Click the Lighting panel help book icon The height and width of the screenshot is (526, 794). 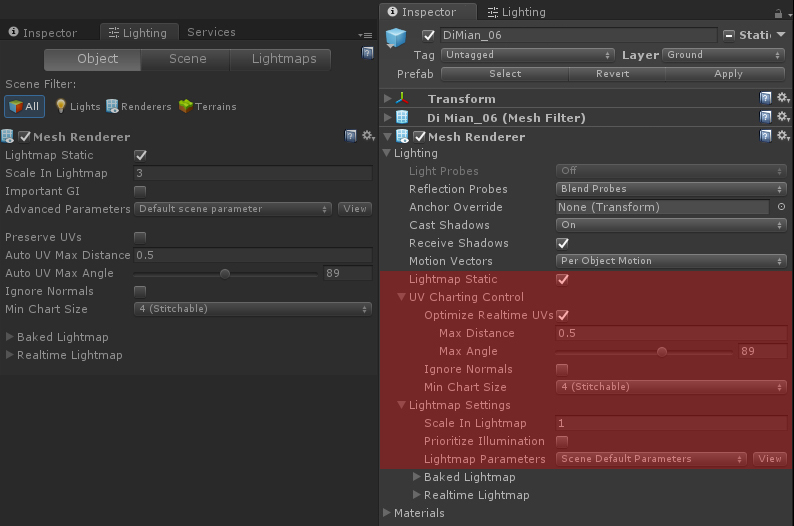coord(368,53)
